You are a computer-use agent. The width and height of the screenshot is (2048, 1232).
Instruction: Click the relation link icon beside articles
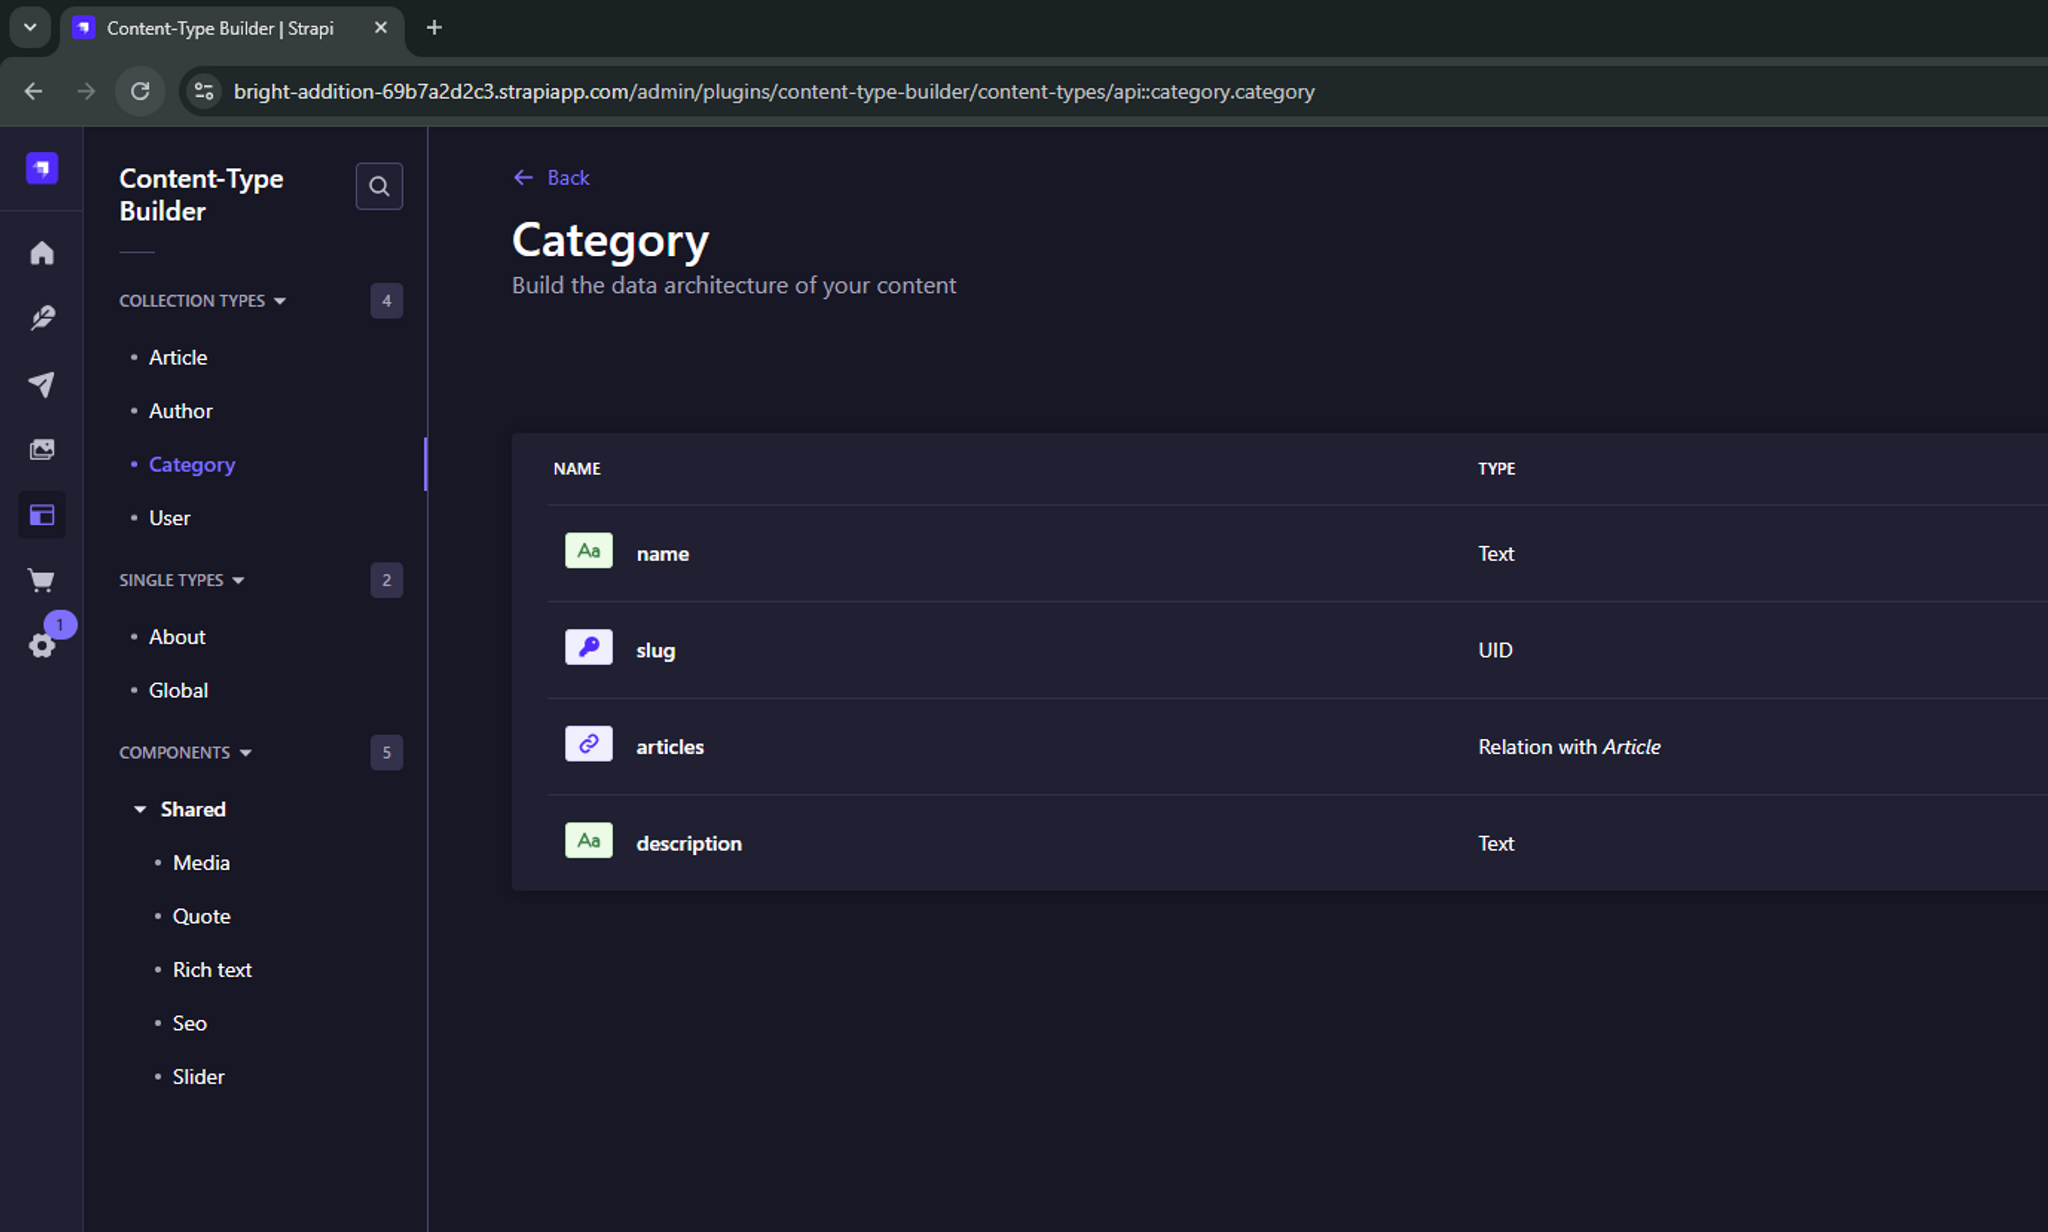coord(589,744)
